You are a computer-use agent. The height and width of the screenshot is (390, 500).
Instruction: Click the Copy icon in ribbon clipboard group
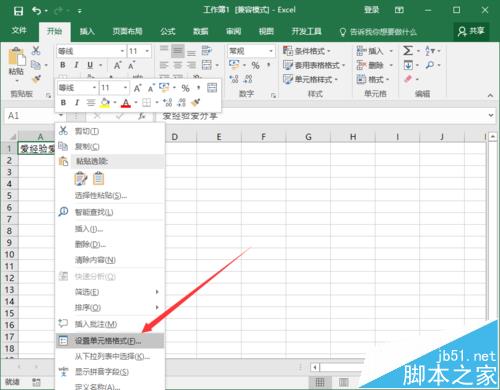36,65
